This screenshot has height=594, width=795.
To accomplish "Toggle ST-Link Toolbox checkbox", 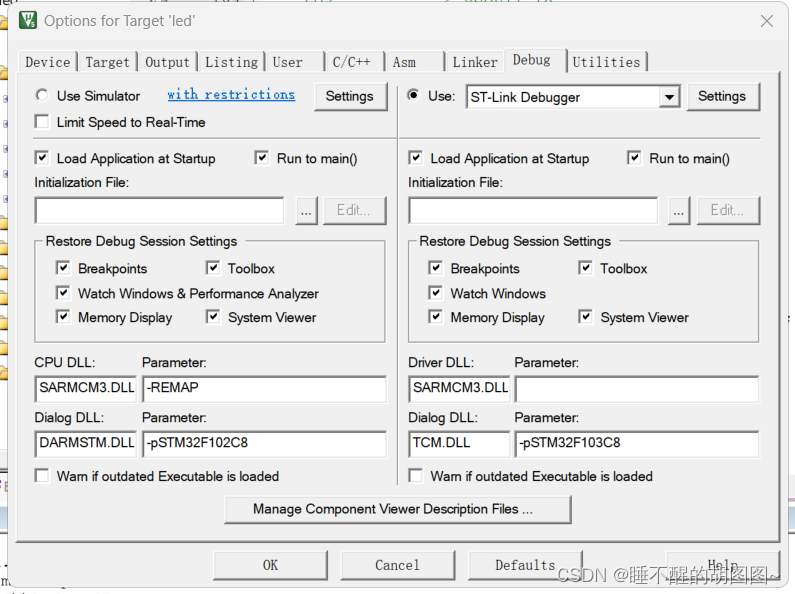I will point(585,268).
